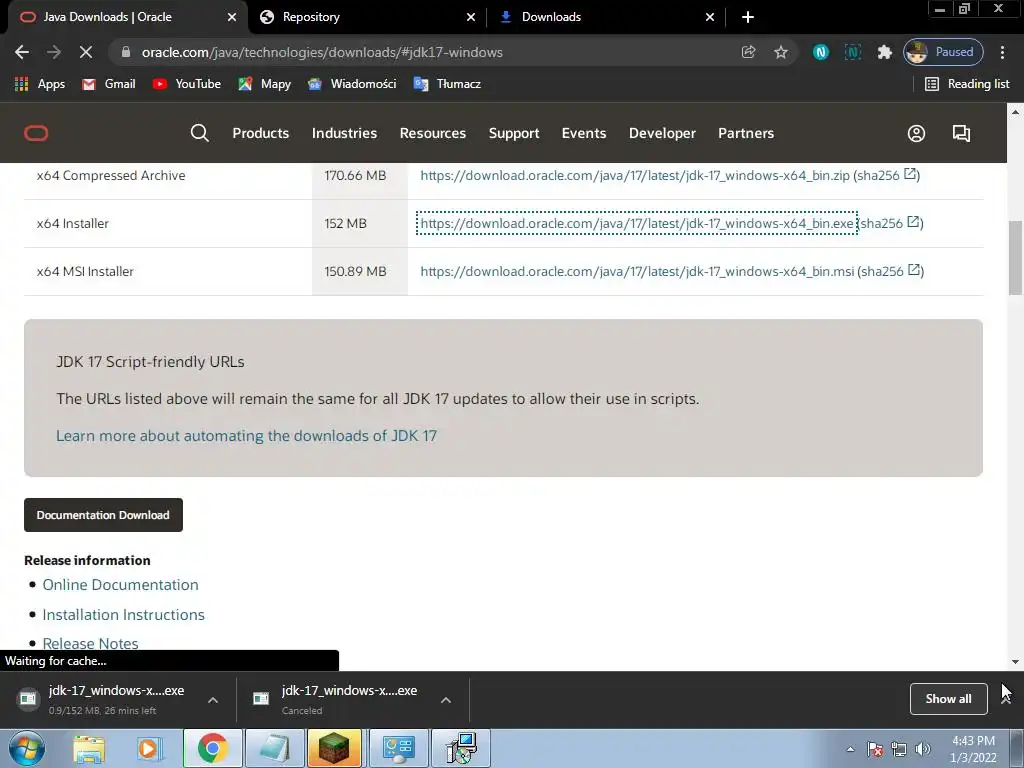
Task: Stop page loading with the X button
Action: [86, 52]
